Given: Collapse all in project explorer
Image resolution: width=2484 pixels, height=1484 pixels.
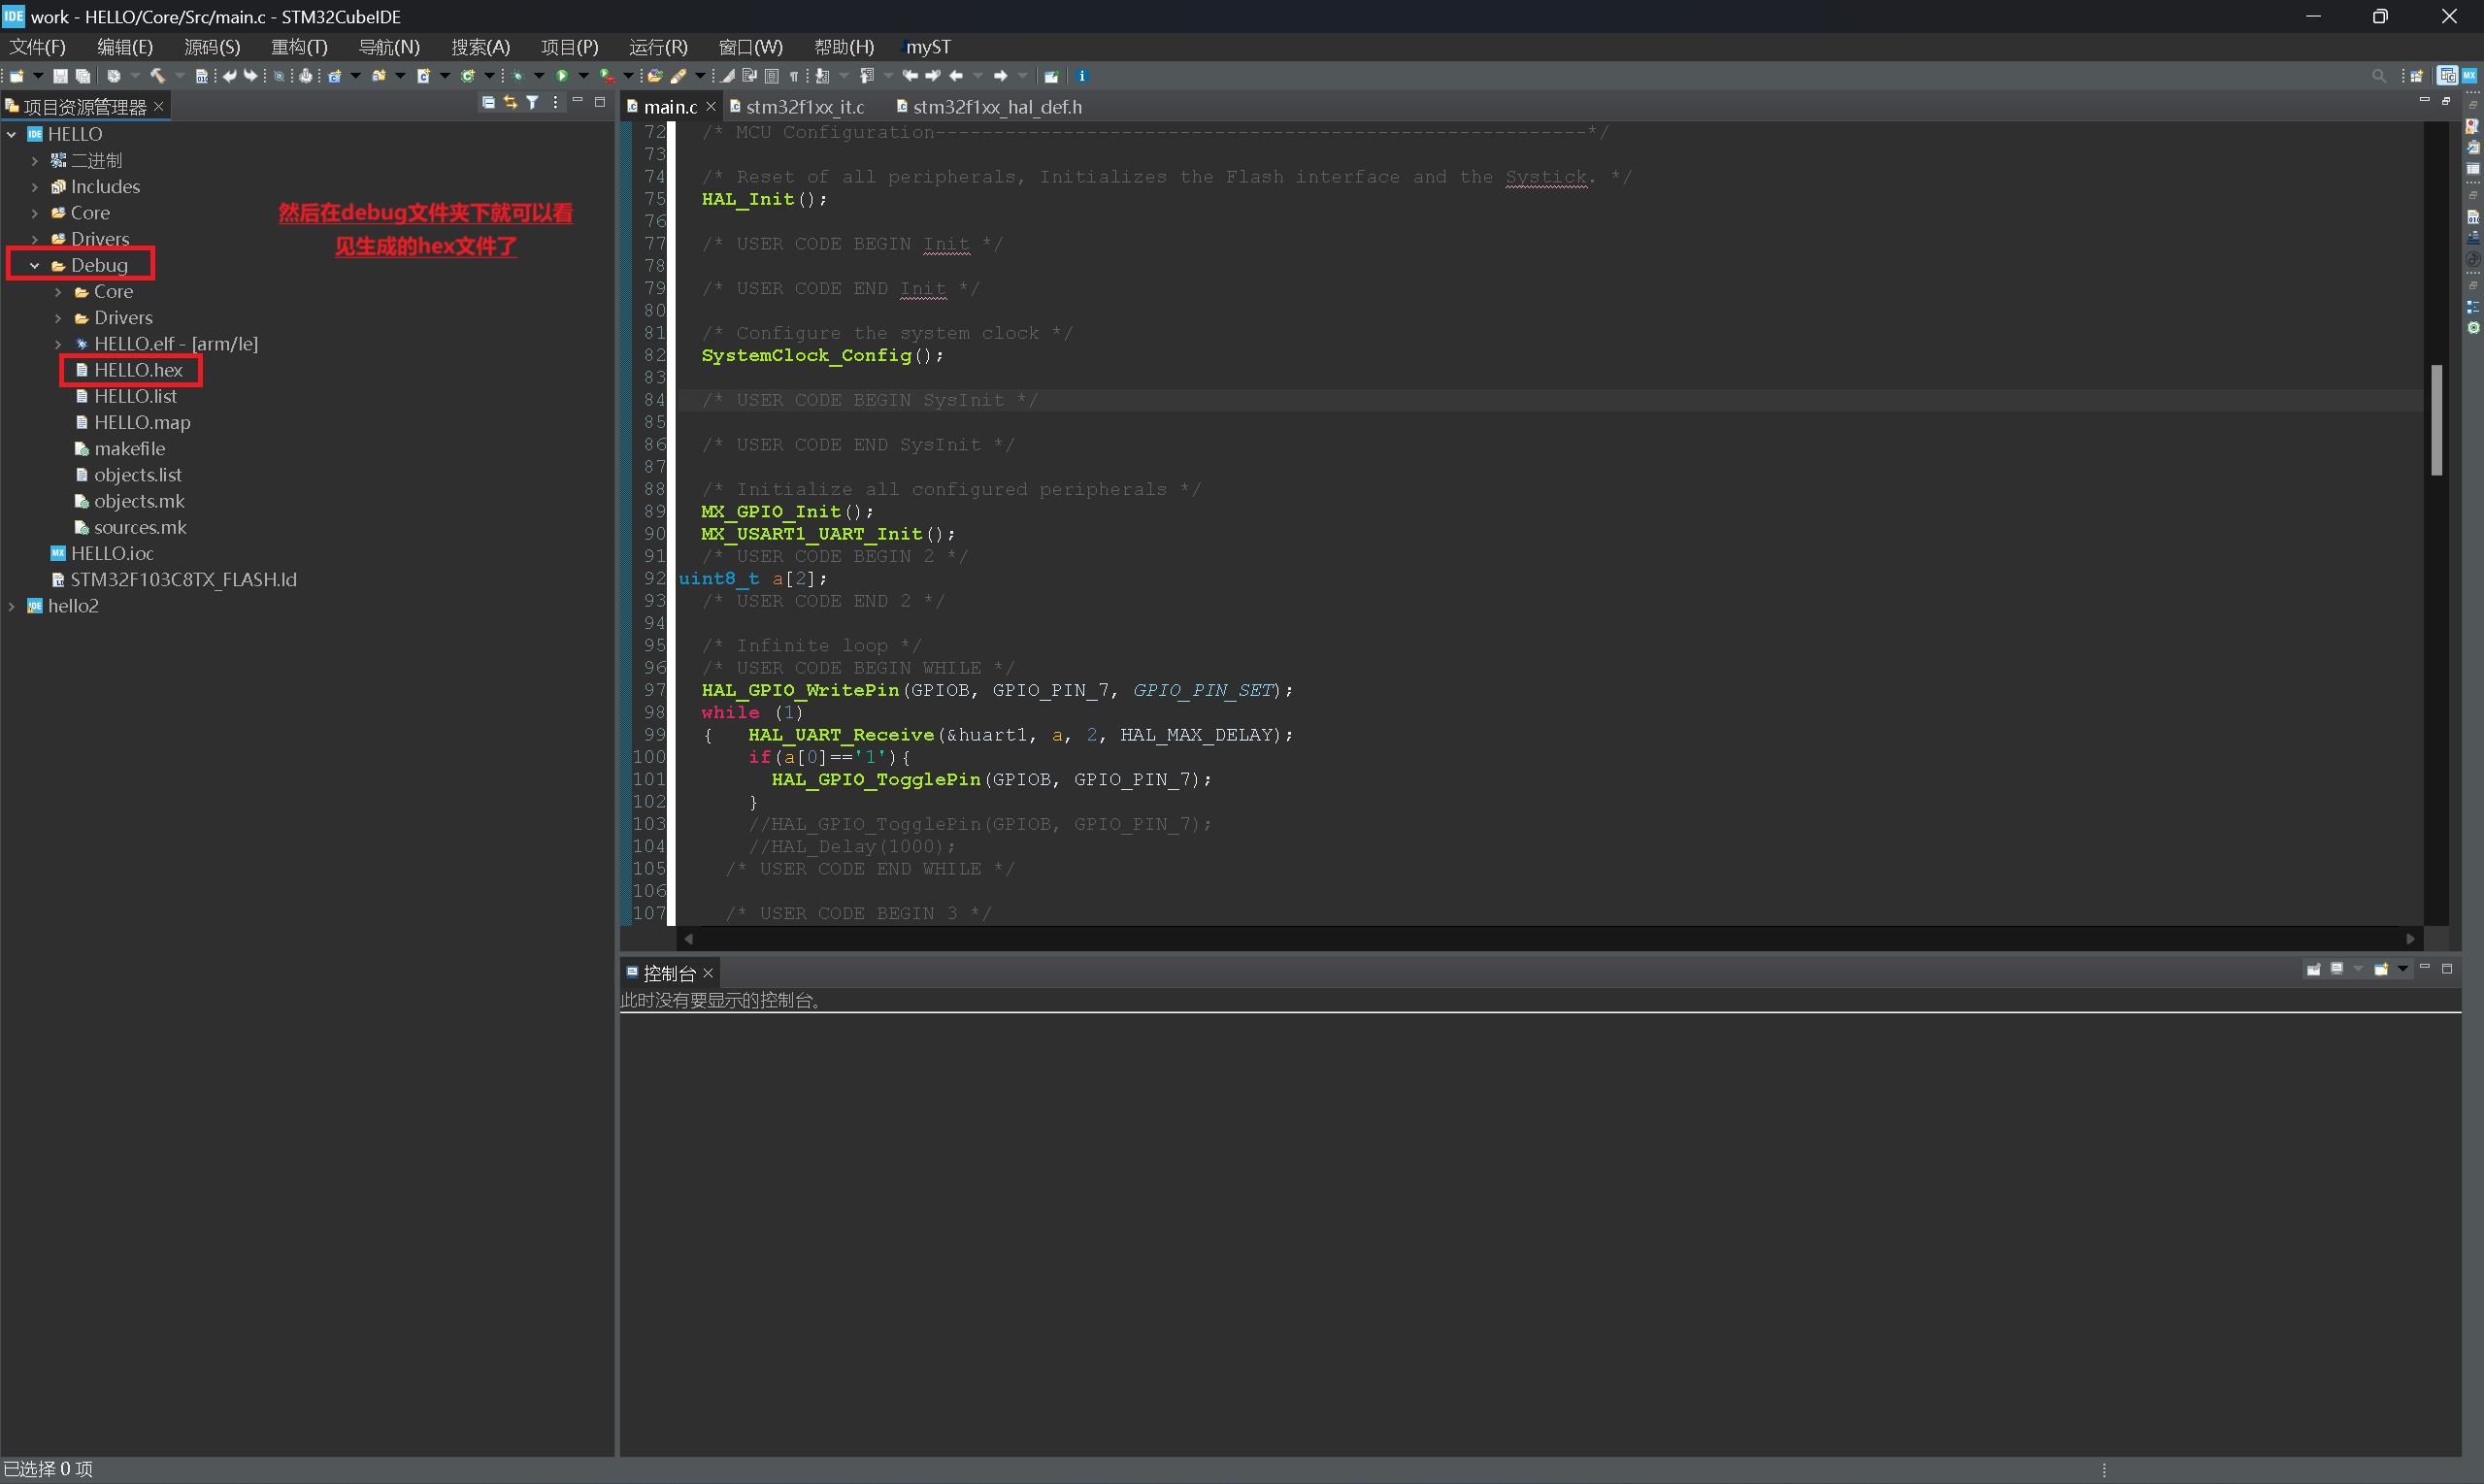Looking at the screenshot, I should [x=488, y=102].
